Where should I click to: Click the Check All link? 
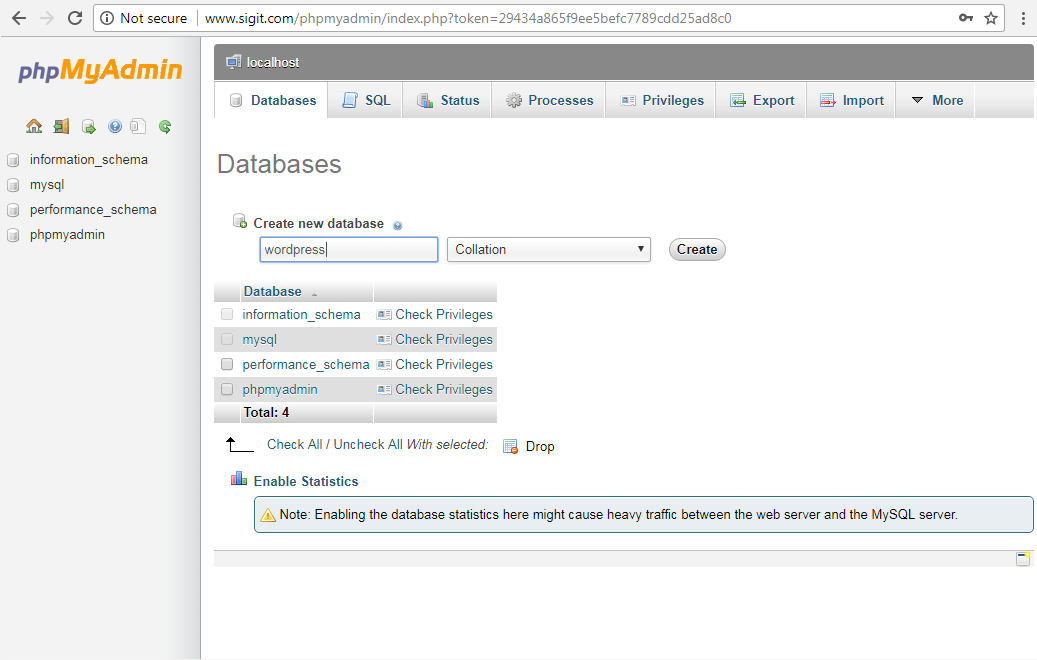294,445
